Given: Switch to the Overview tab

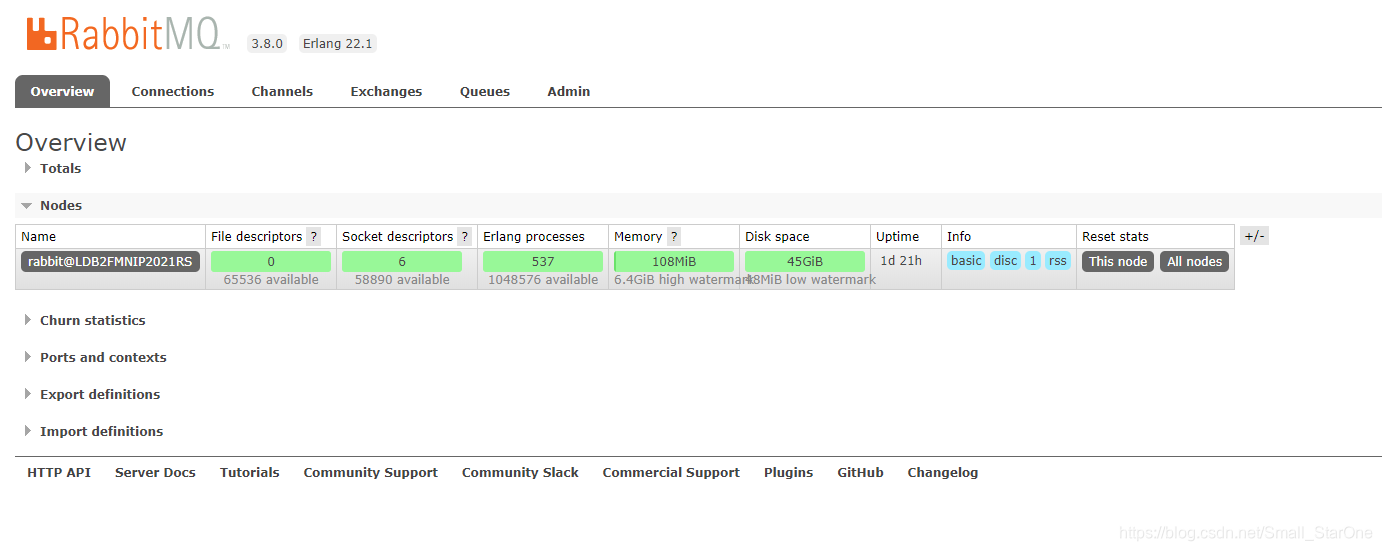Looking at the screenshot, I should (62, 91).
